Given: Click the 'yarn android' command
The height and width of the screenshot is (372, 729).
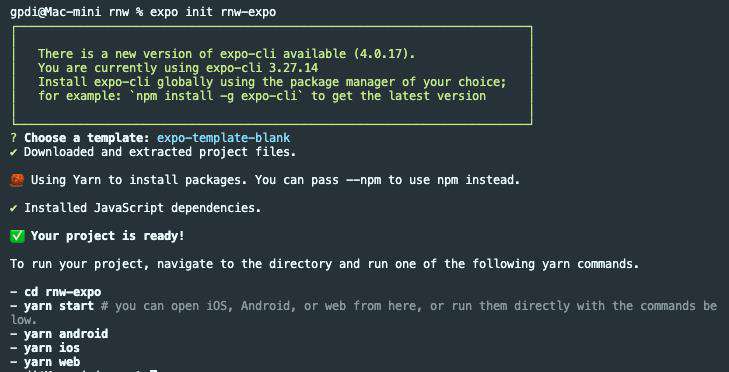Looking at the screenshot, I should pyautogui.click(x=66, y=334).
